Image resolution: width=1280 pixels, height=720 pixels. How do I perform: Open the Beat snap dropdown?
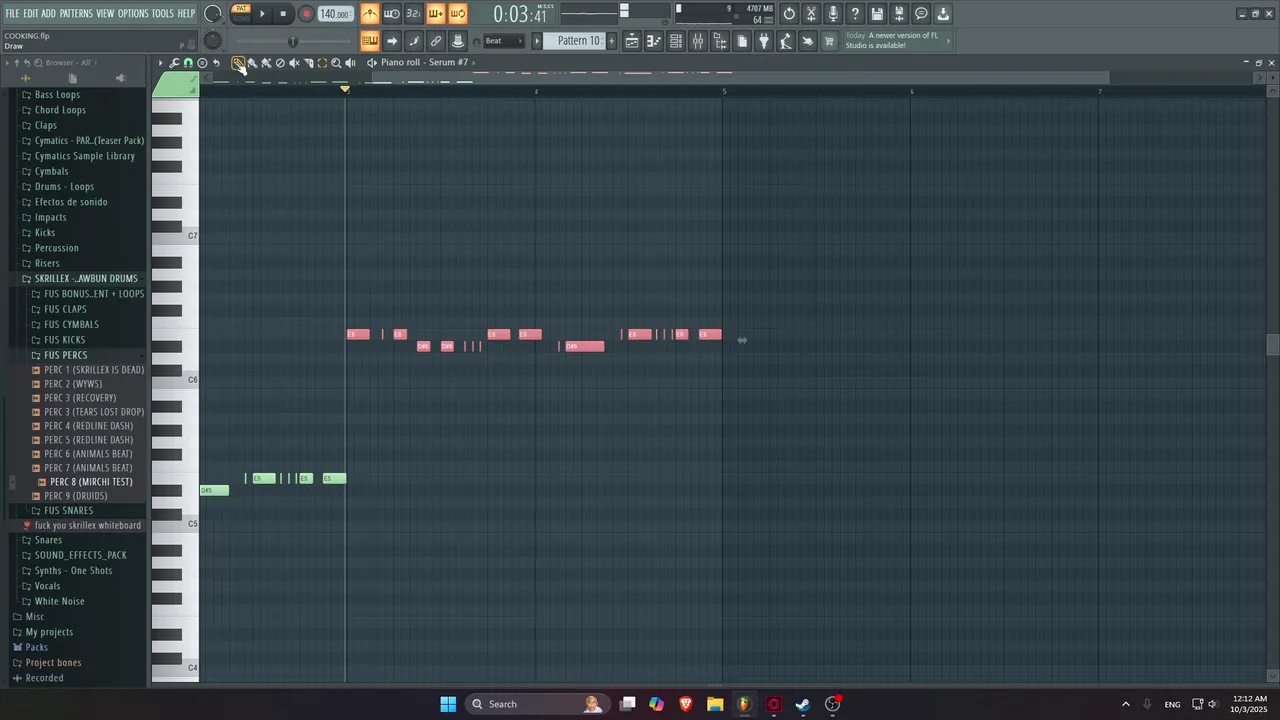click(x=503, y=41)
